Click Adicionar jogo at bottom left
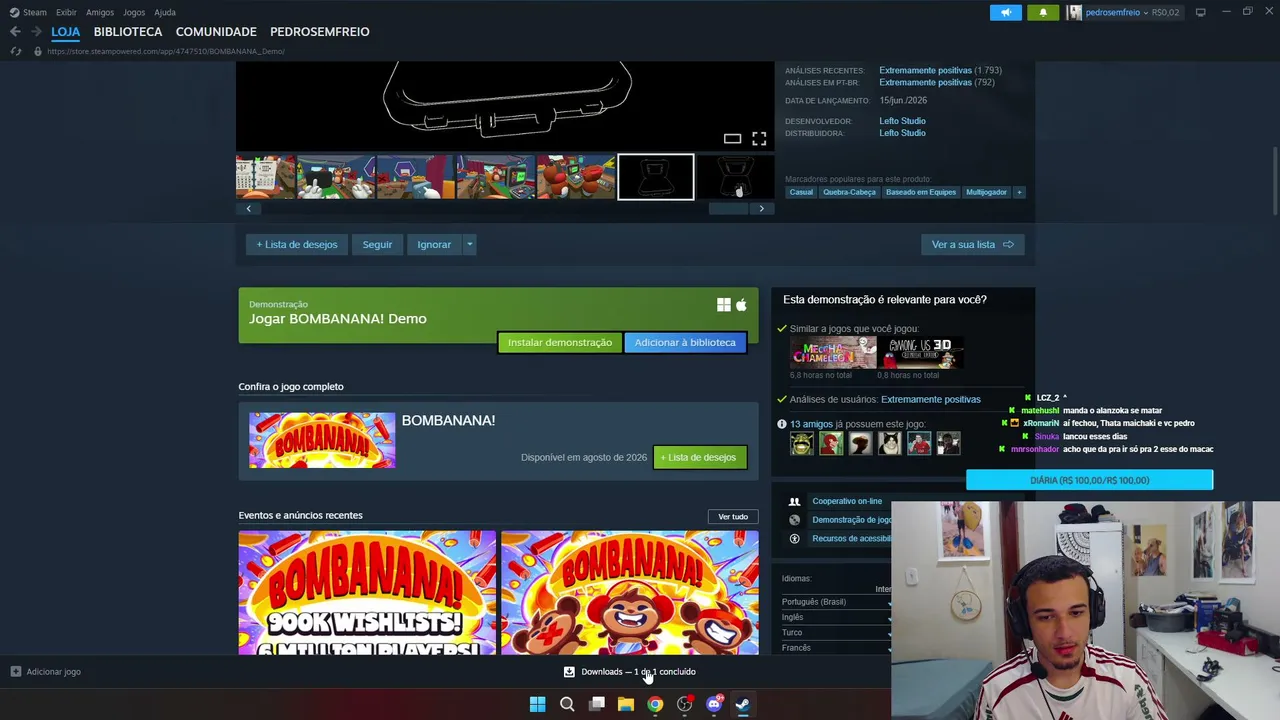 [46, 672]
